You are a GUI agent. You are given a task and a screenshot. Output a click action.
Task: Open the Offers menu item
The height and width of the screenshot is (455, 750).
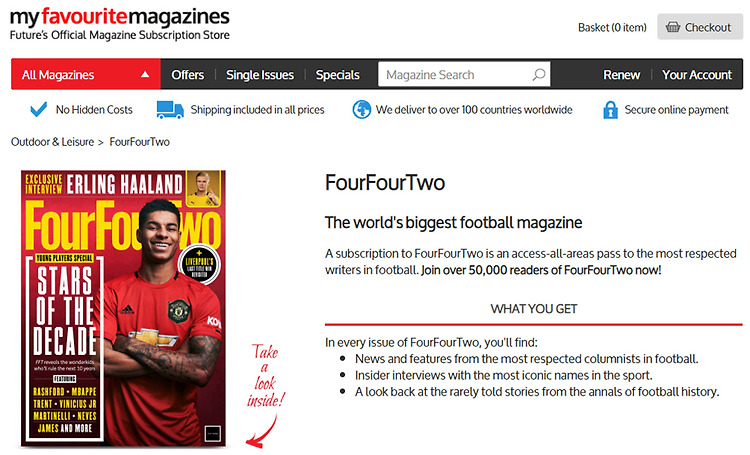tap(188, 75)
